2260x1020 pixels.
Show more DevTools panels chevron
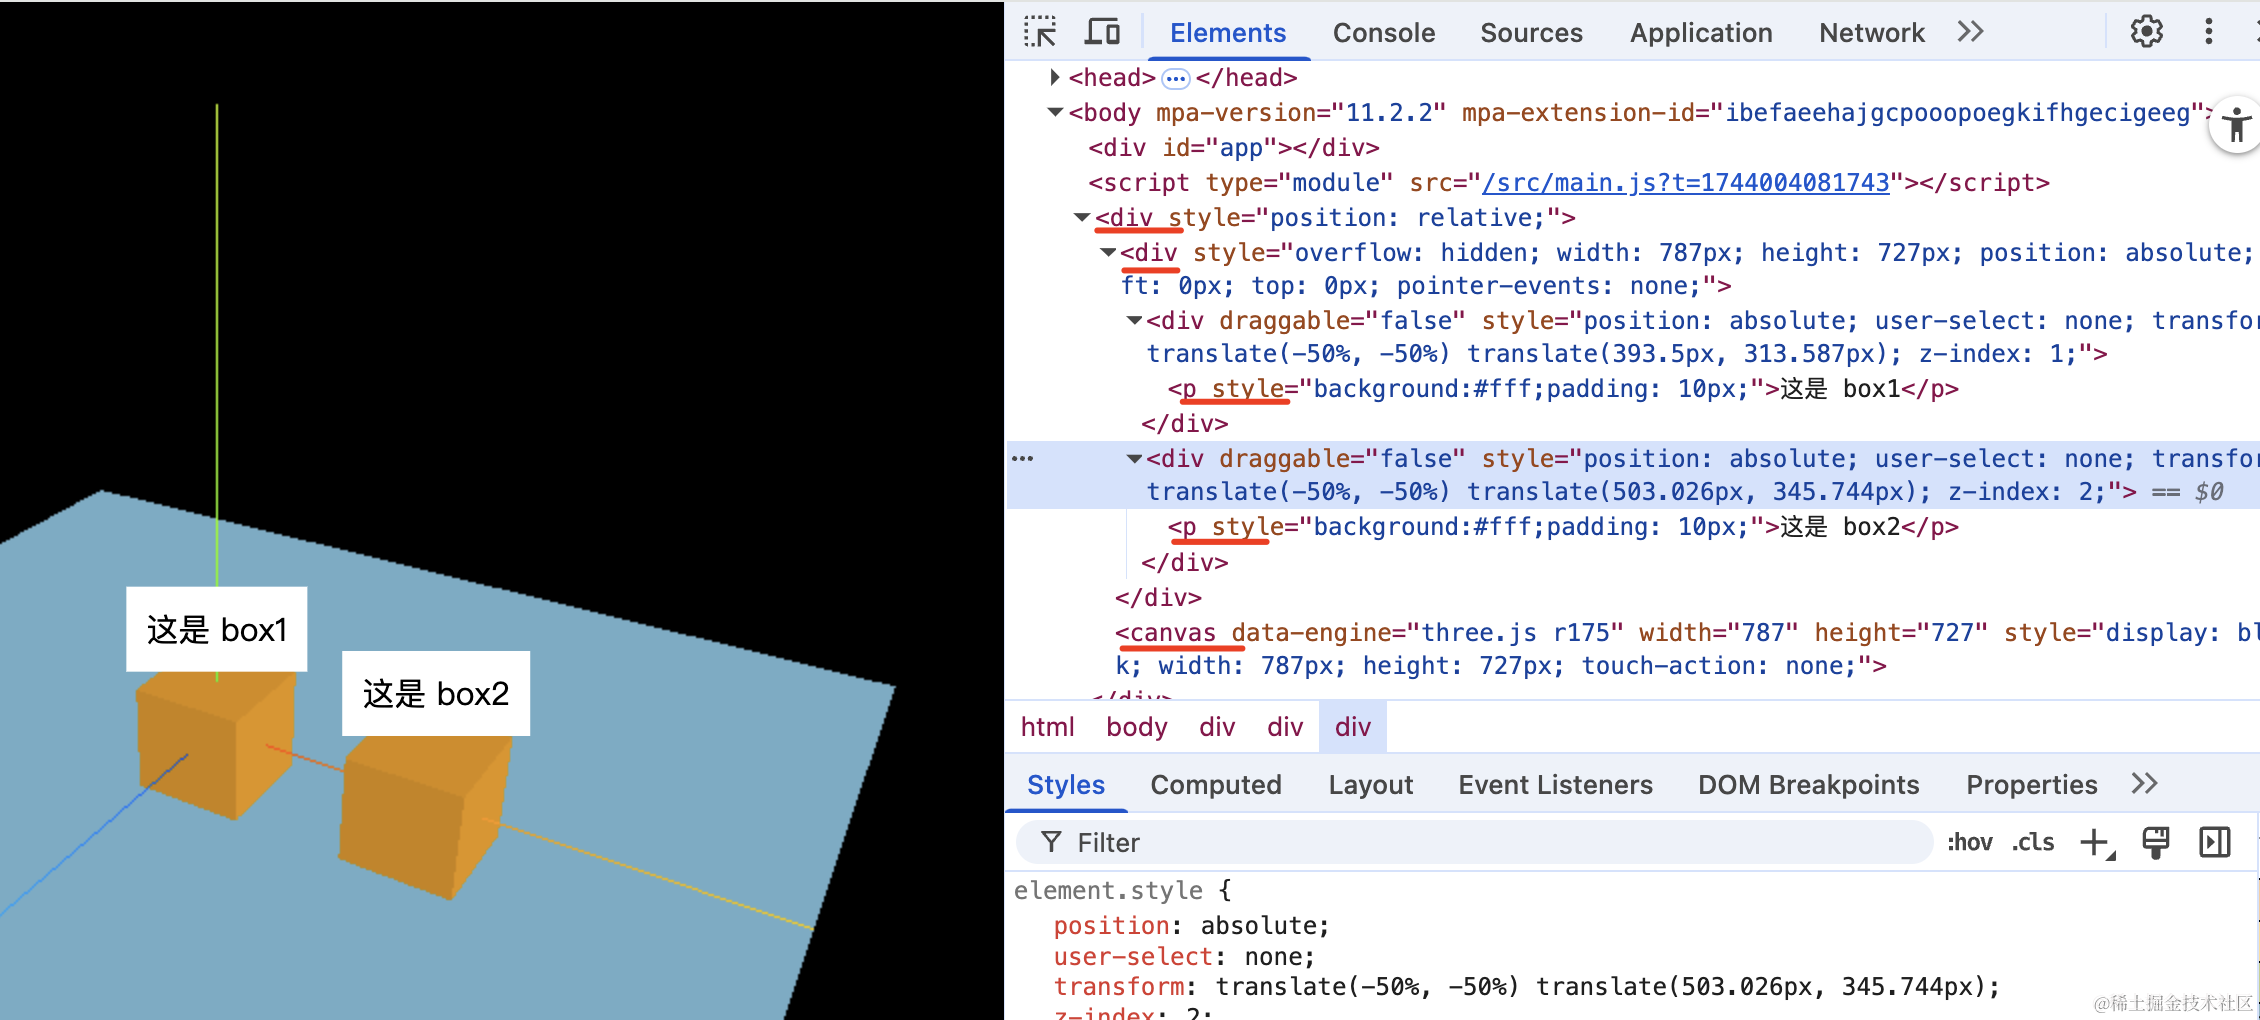click(x=1970, y=32)
